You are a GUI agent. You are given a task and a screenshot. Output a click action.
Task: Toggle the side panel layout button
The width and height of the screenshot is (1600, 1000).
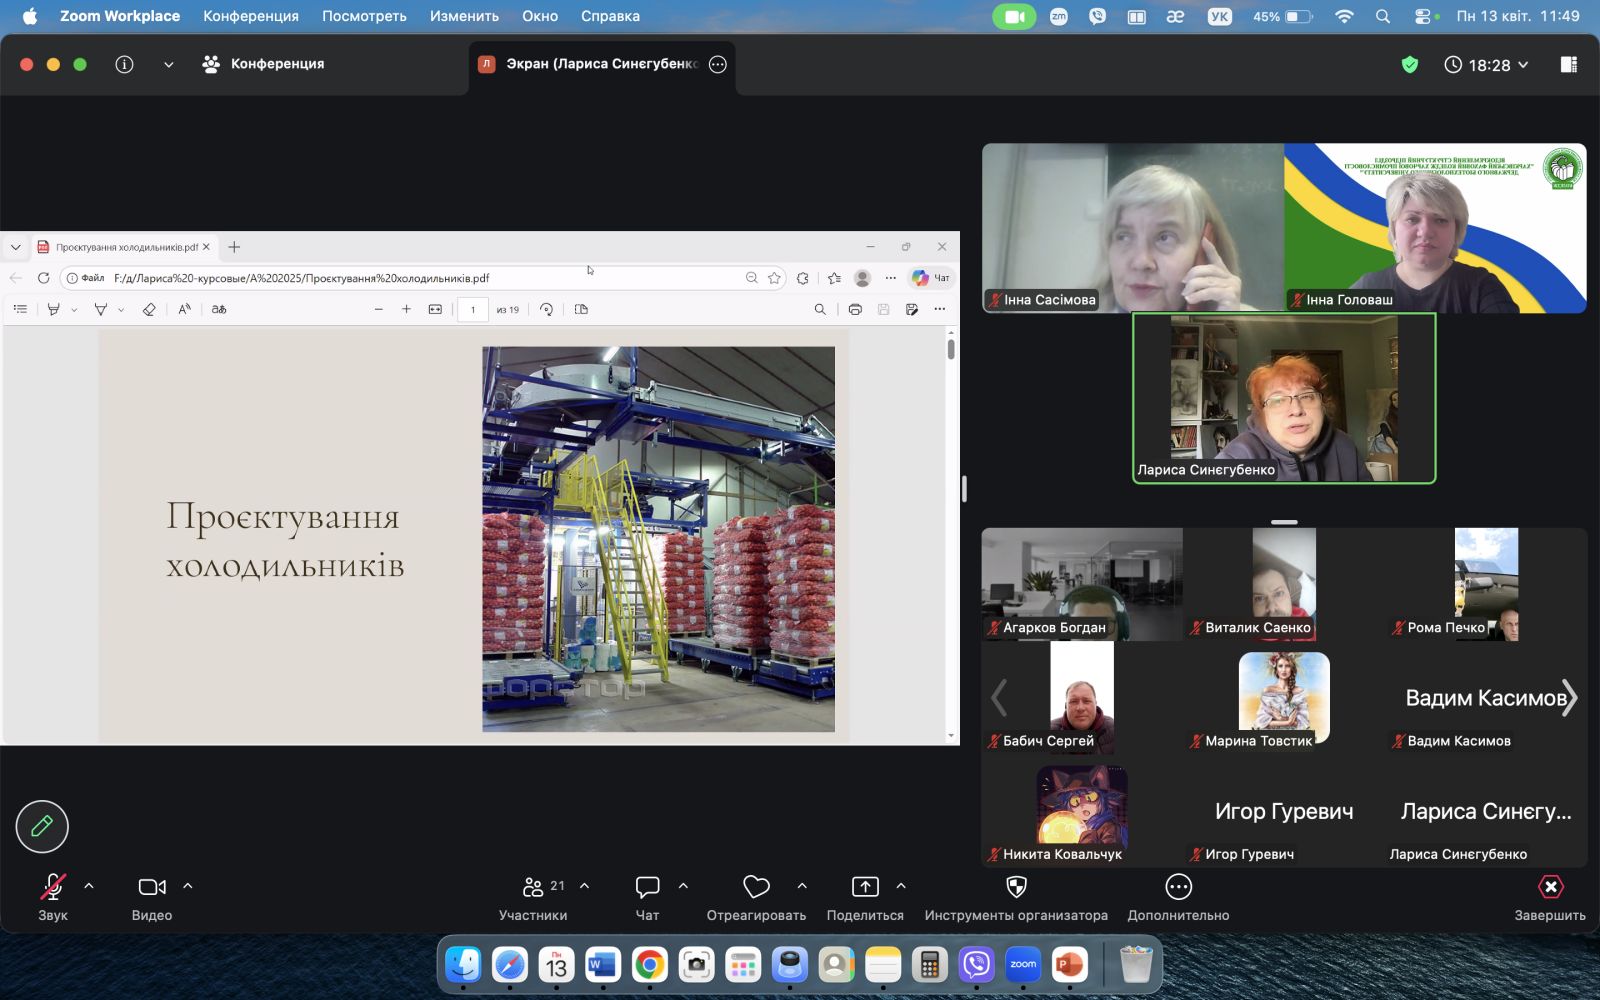(1568, 65)
